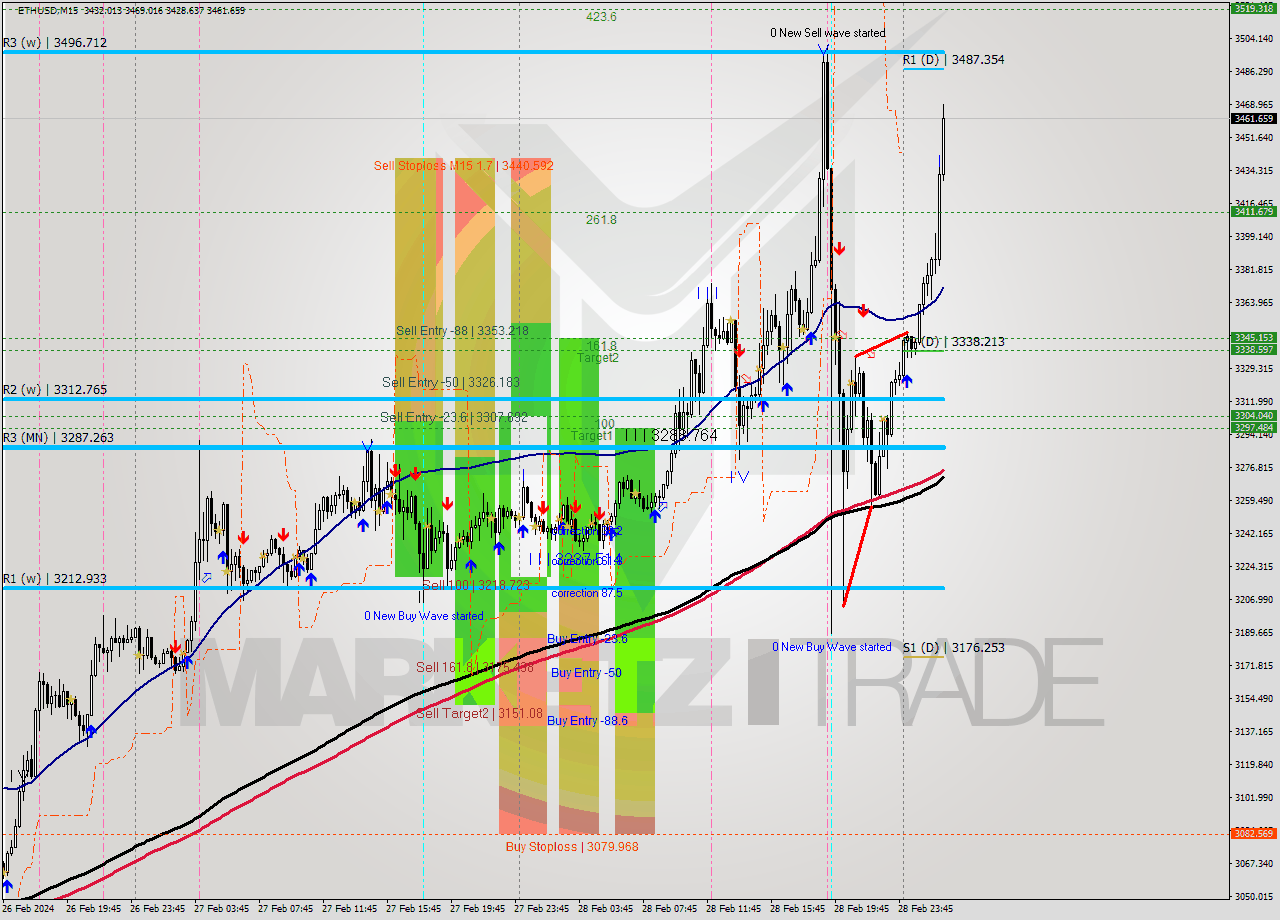This screenshot has width=1280, height=920.
Task: Click 28 Feb 15:45 on time axis
Action: (798, 909)
